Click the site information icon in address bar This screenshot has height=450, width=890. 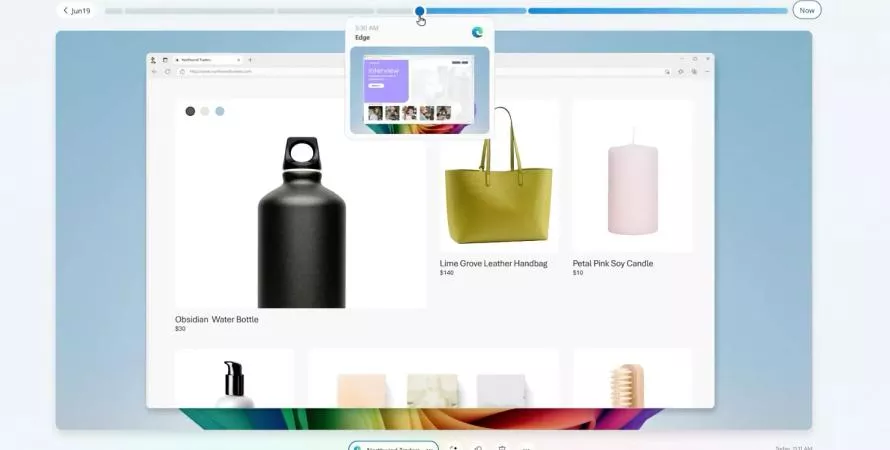pyautogui.click(x=182, y=72)
